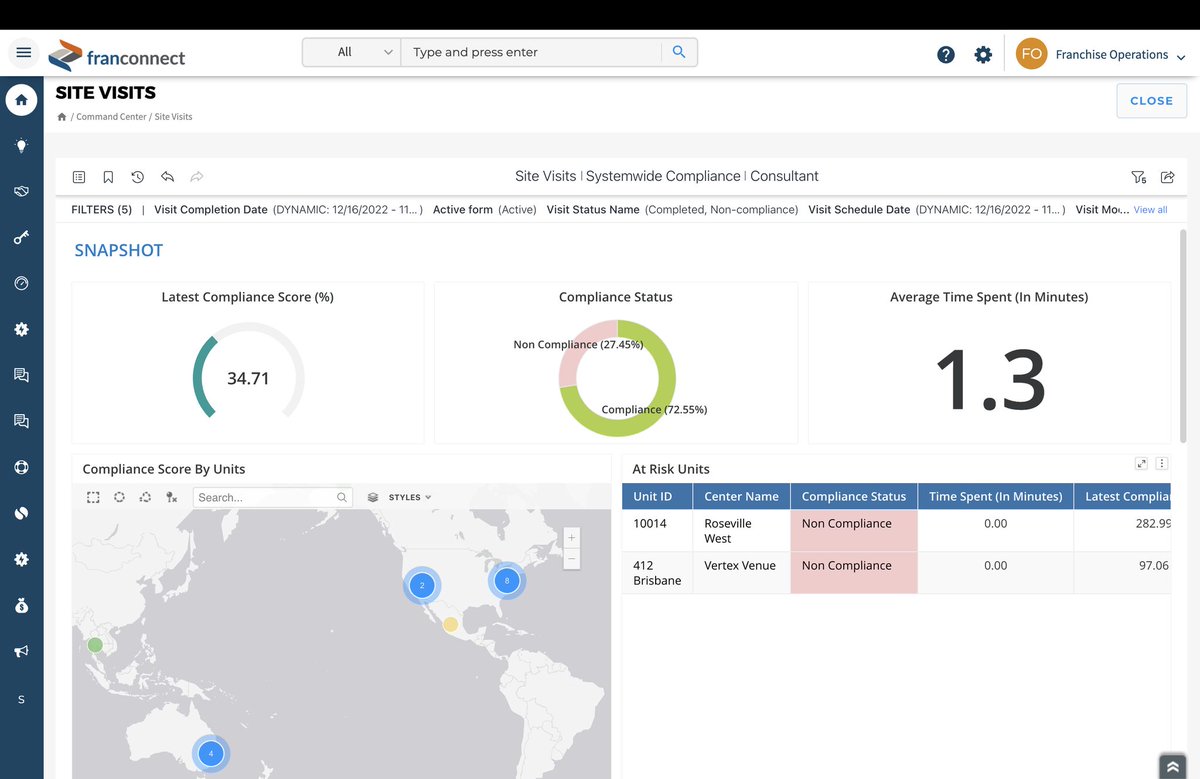Open the help question mark icon
Screen dimensions: 1200x779
click(946, 55)
